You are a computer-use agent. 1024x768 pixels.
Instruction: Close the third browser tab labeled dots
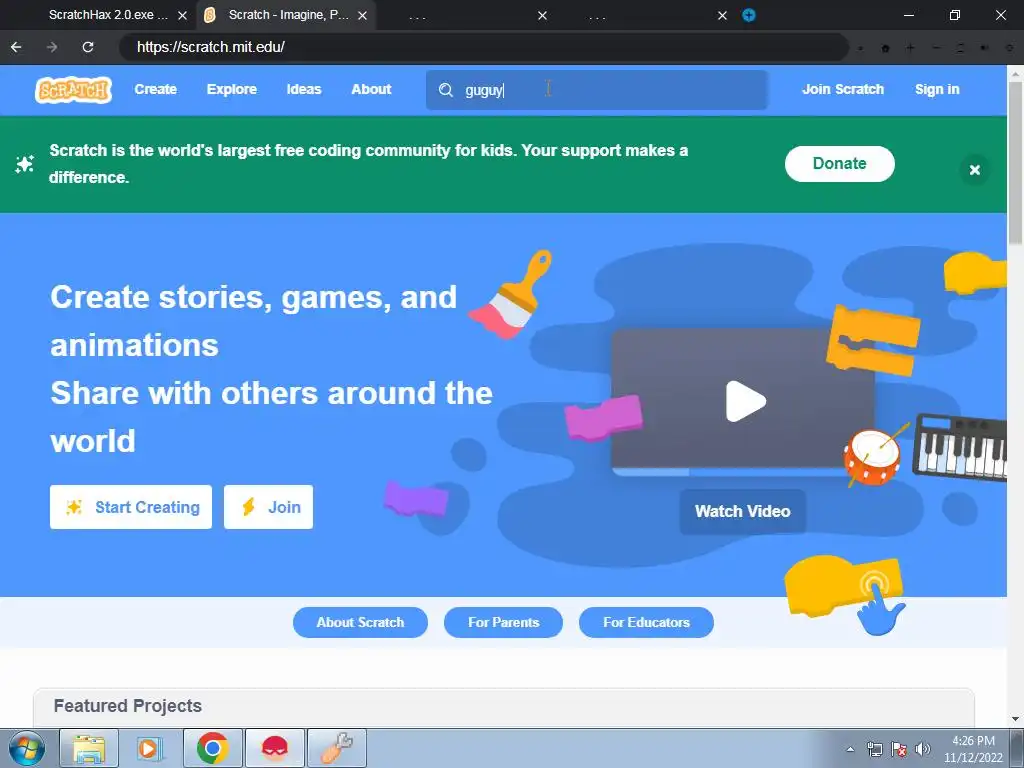(x=542, y=15)
